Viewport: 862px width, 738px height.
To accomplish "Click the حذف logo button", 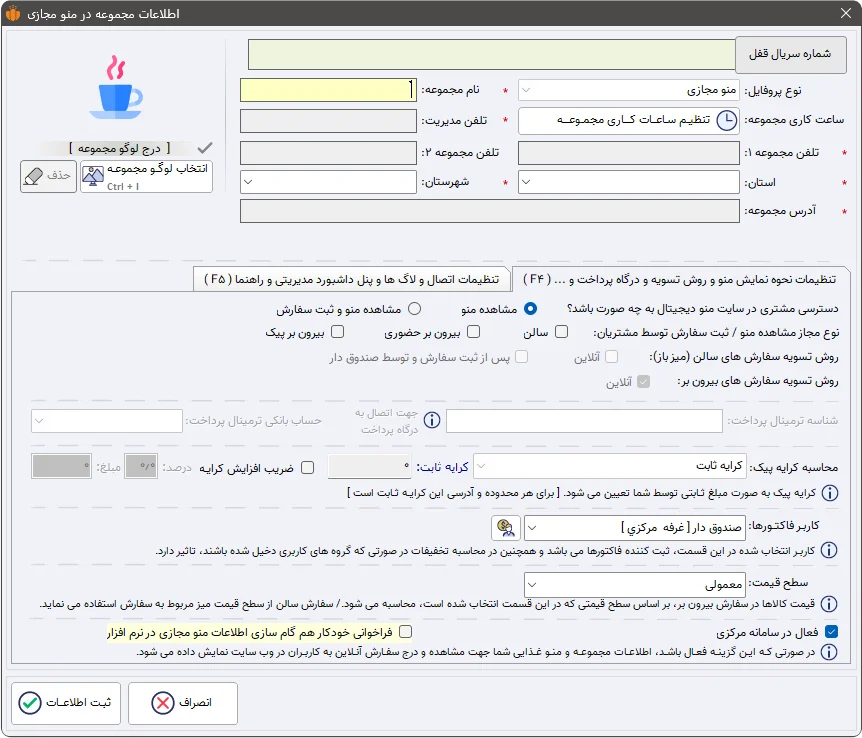I will [x=48, y=176].
